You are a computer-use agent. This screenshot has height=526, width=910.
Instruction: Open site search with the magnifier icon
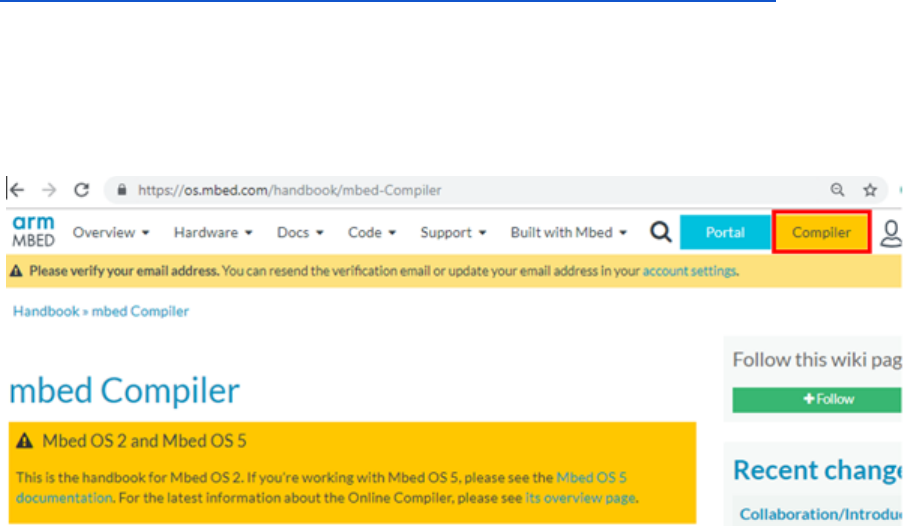(x=660, y=232)
